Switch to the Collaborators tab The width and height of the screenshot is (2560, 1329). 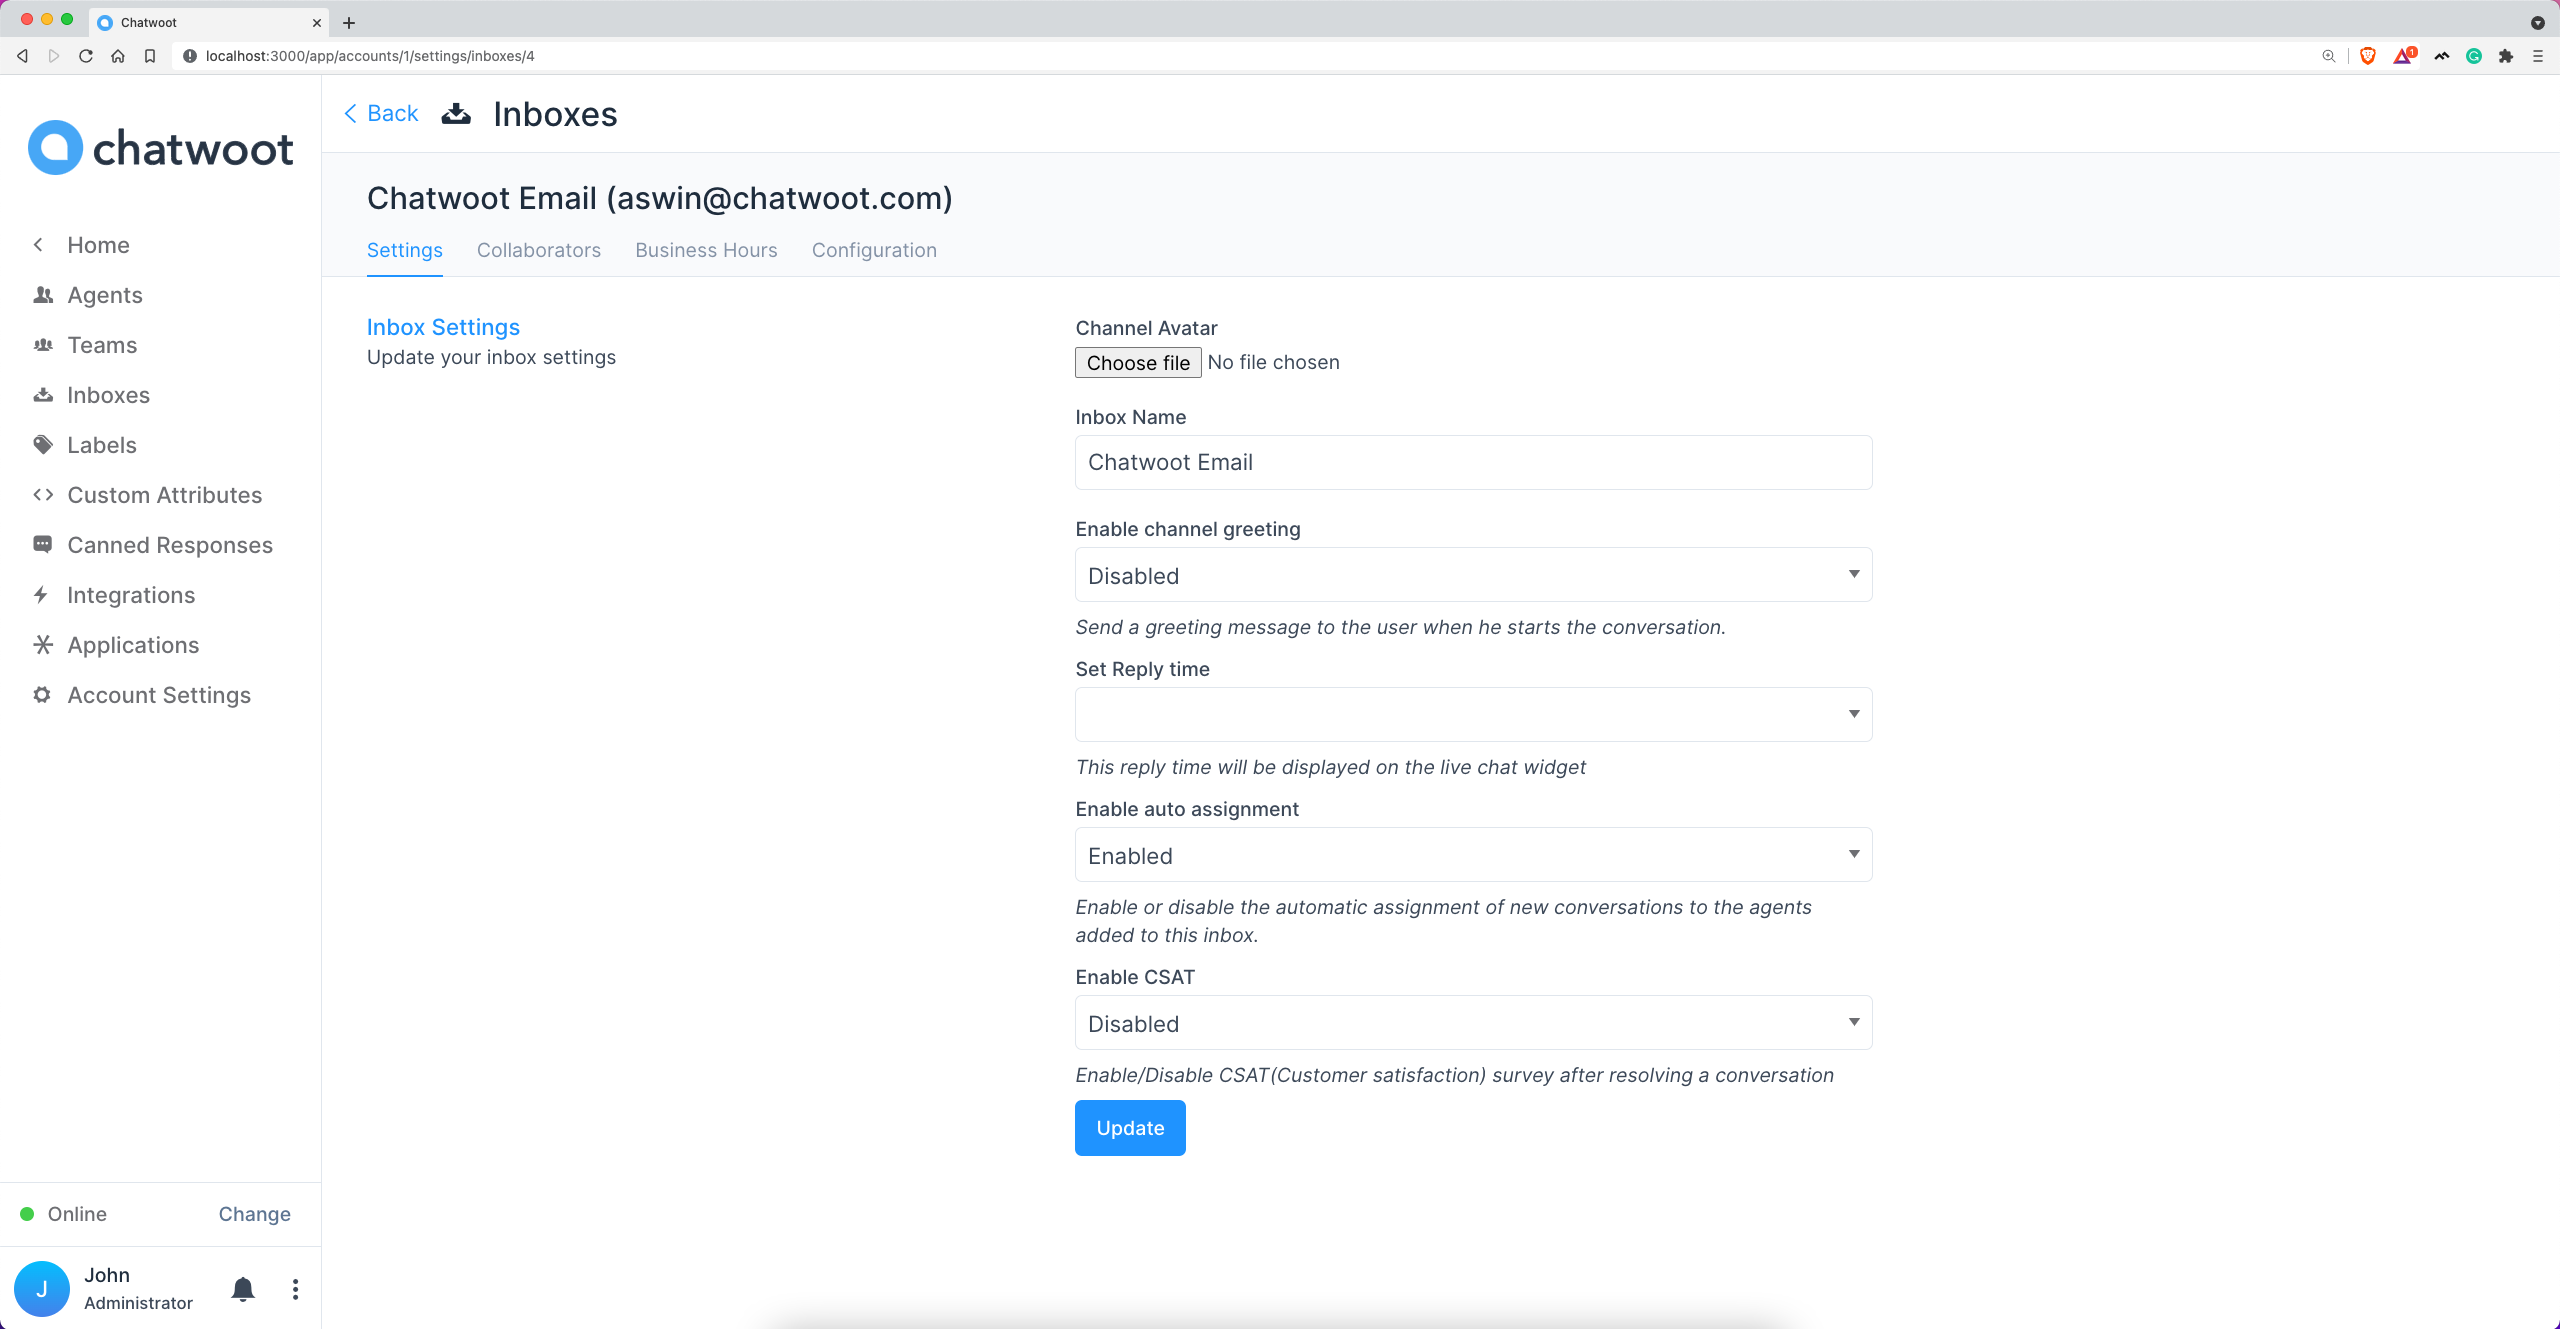[x=539, y=250]
